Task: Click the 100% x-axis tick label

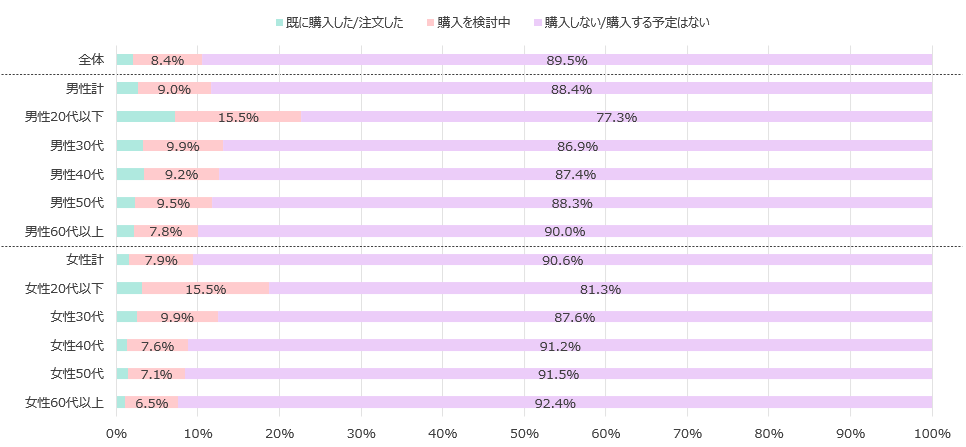Action: point(931,433)
